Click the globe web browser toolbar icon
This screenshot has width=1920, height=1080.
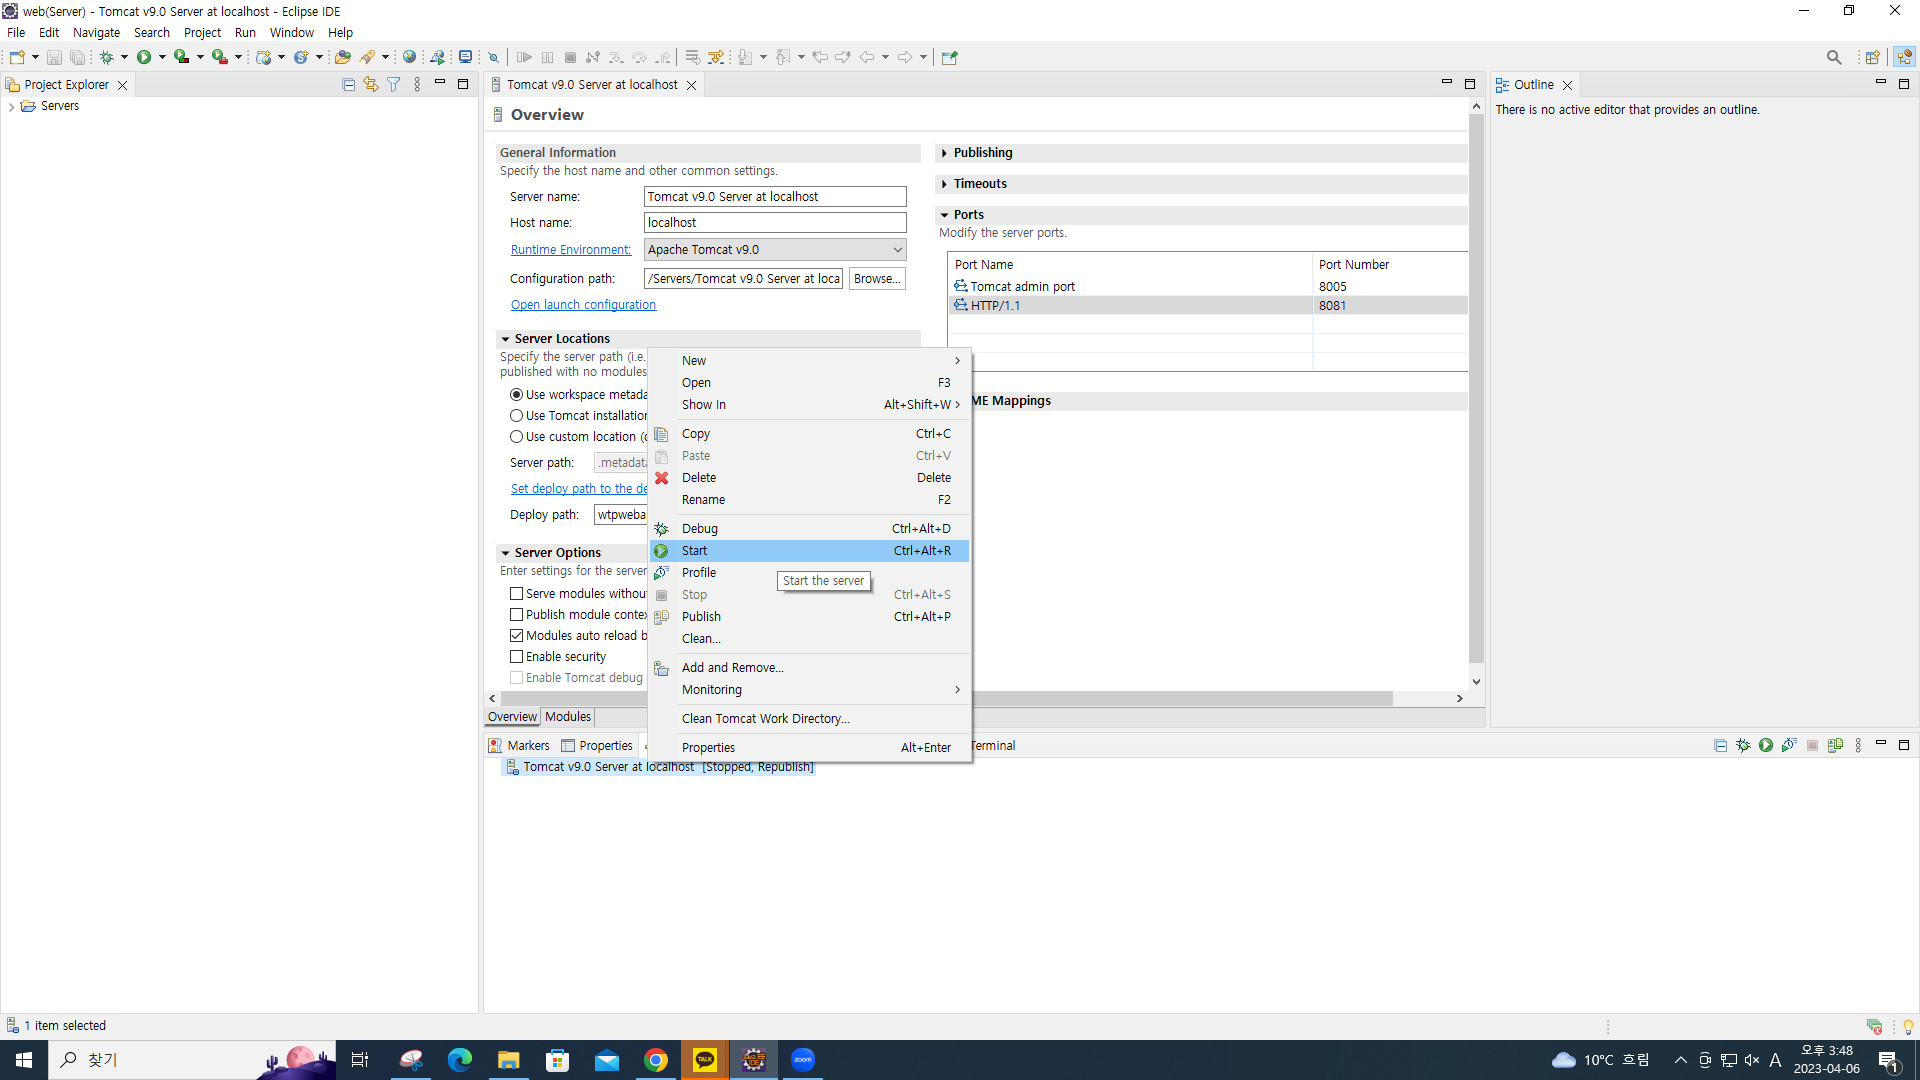tap(409, 57)
